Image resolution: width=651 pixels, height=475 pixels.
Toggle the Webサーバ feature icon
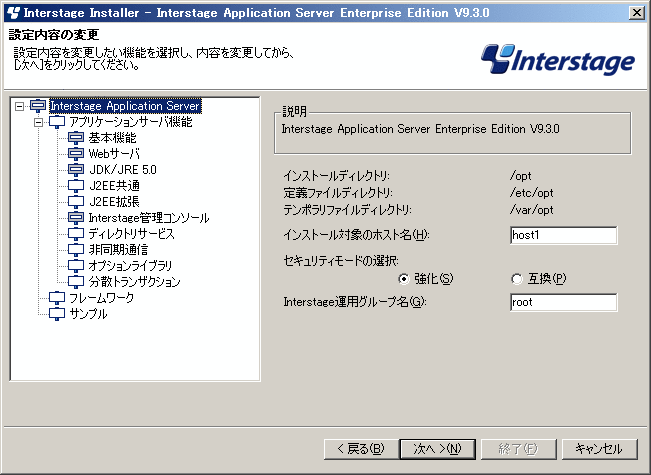[x=76, y=154]
